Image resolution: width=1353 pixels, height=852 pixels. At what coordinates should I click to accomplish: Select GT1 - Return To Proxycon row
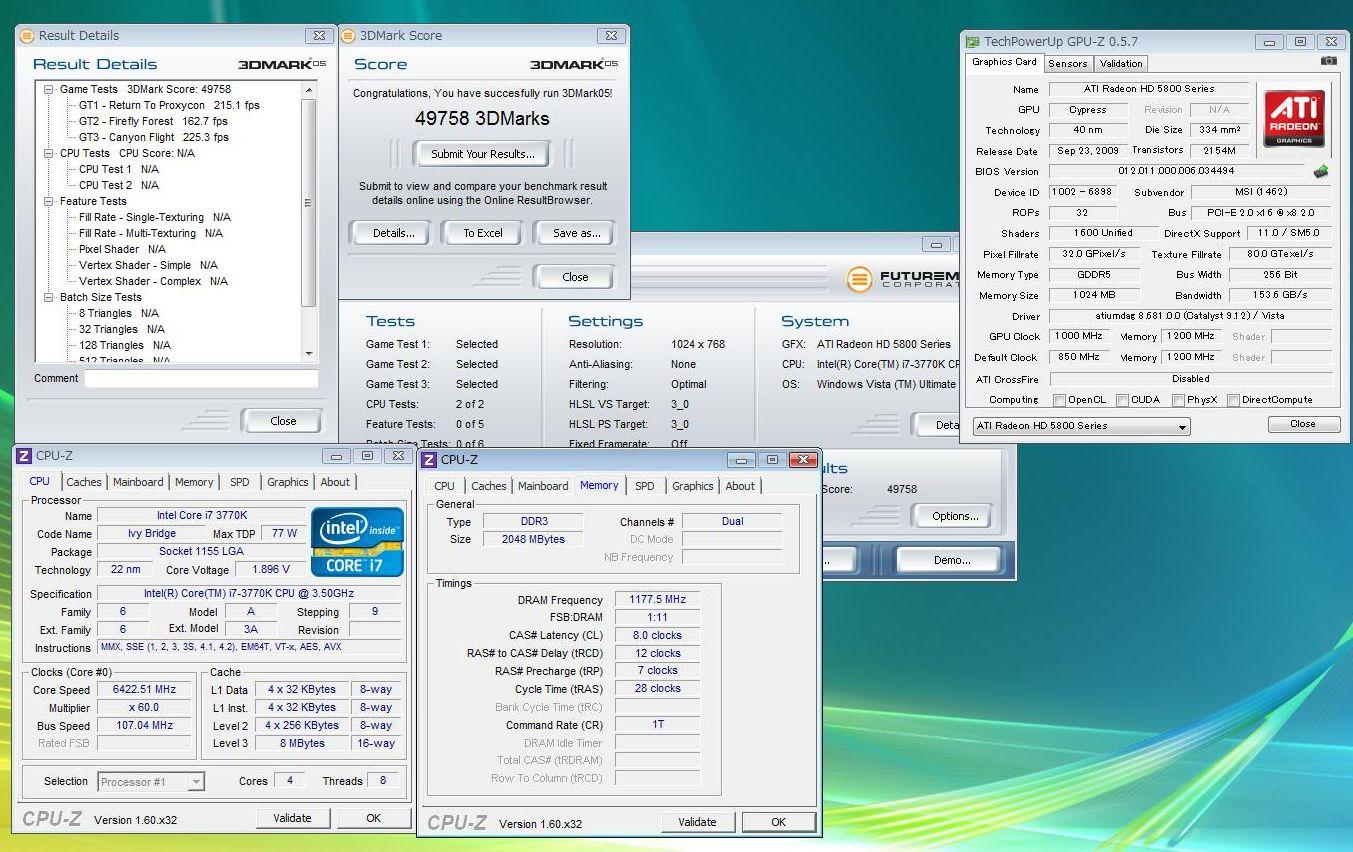pos(169,105)
